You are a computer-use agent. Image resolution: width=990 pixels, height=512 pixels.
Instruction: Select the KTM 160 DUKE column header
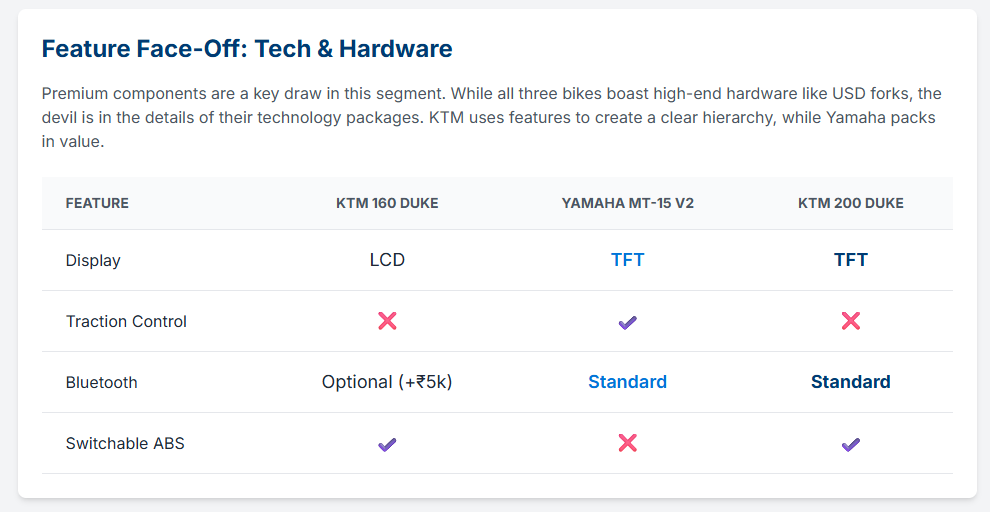point(387,203)
